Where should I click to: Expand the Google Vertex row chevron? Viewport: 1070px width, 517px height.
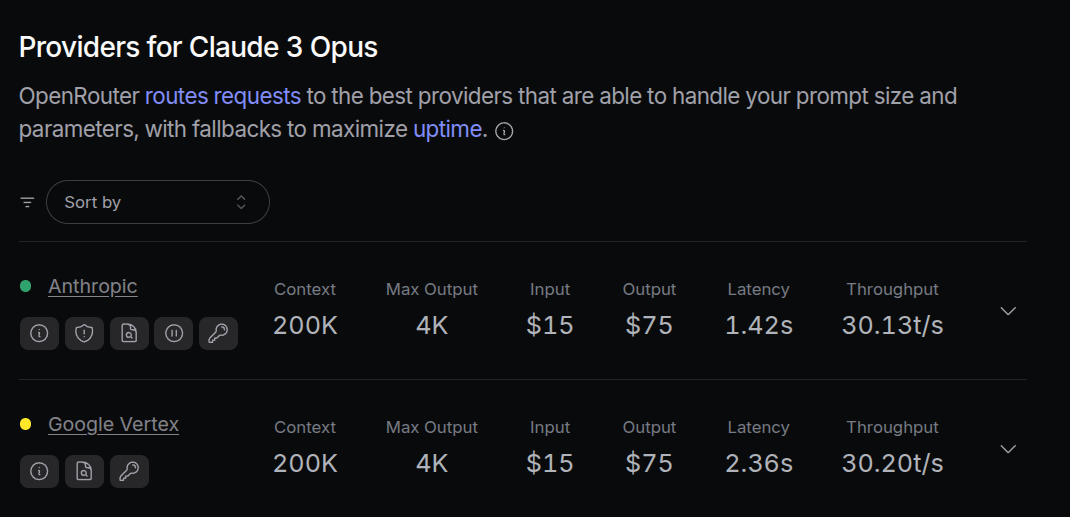tap(1008, 449)
